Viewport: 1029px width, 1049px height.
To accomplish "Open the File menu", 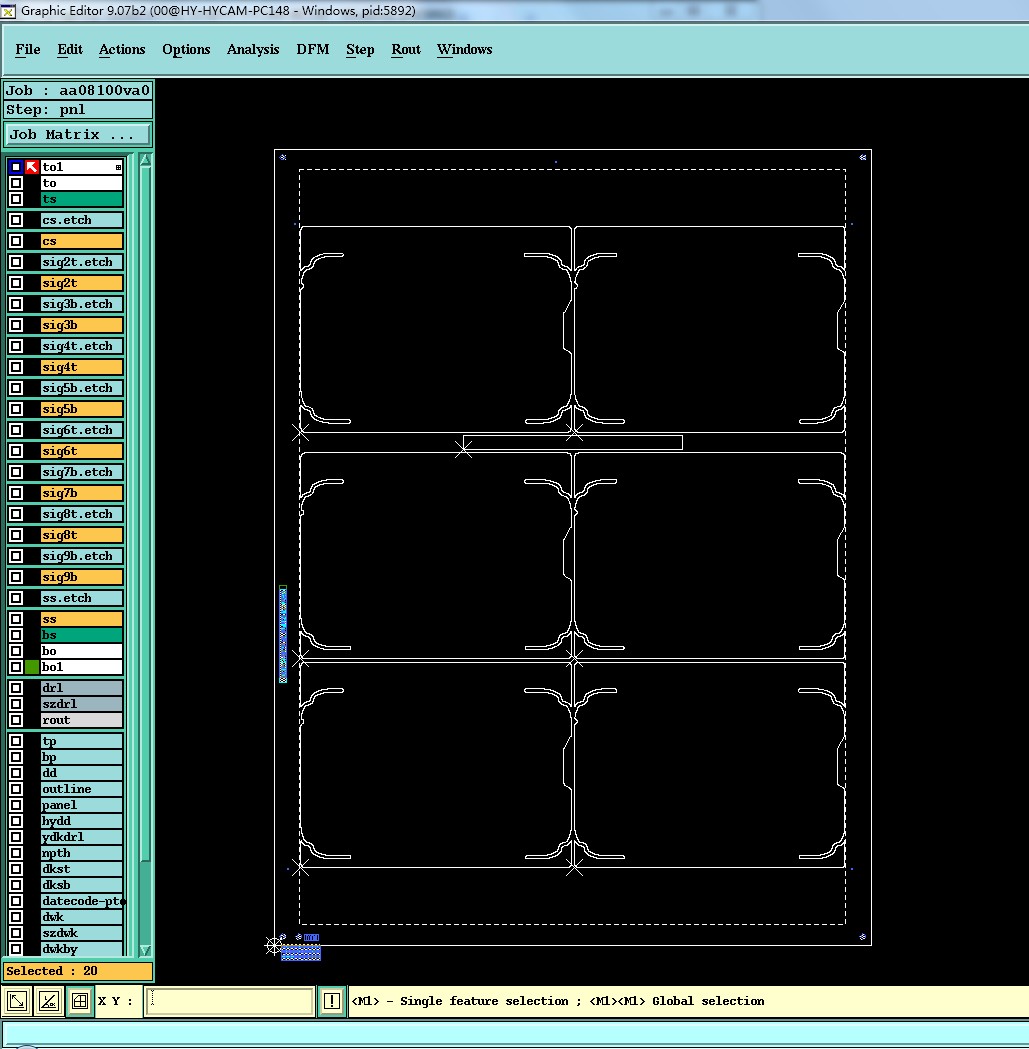I will pos(27,50).
